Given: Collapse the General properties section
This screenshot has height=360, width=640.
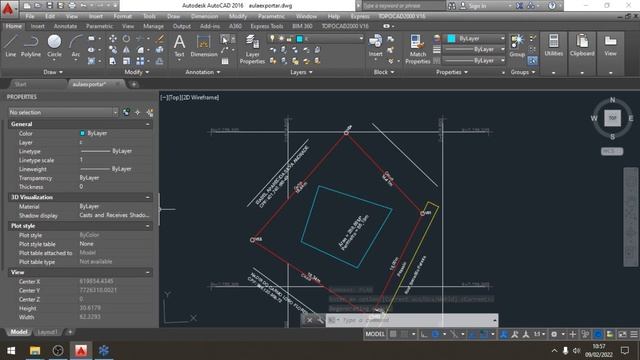Looking at the screenshot, I should [148, 124].
